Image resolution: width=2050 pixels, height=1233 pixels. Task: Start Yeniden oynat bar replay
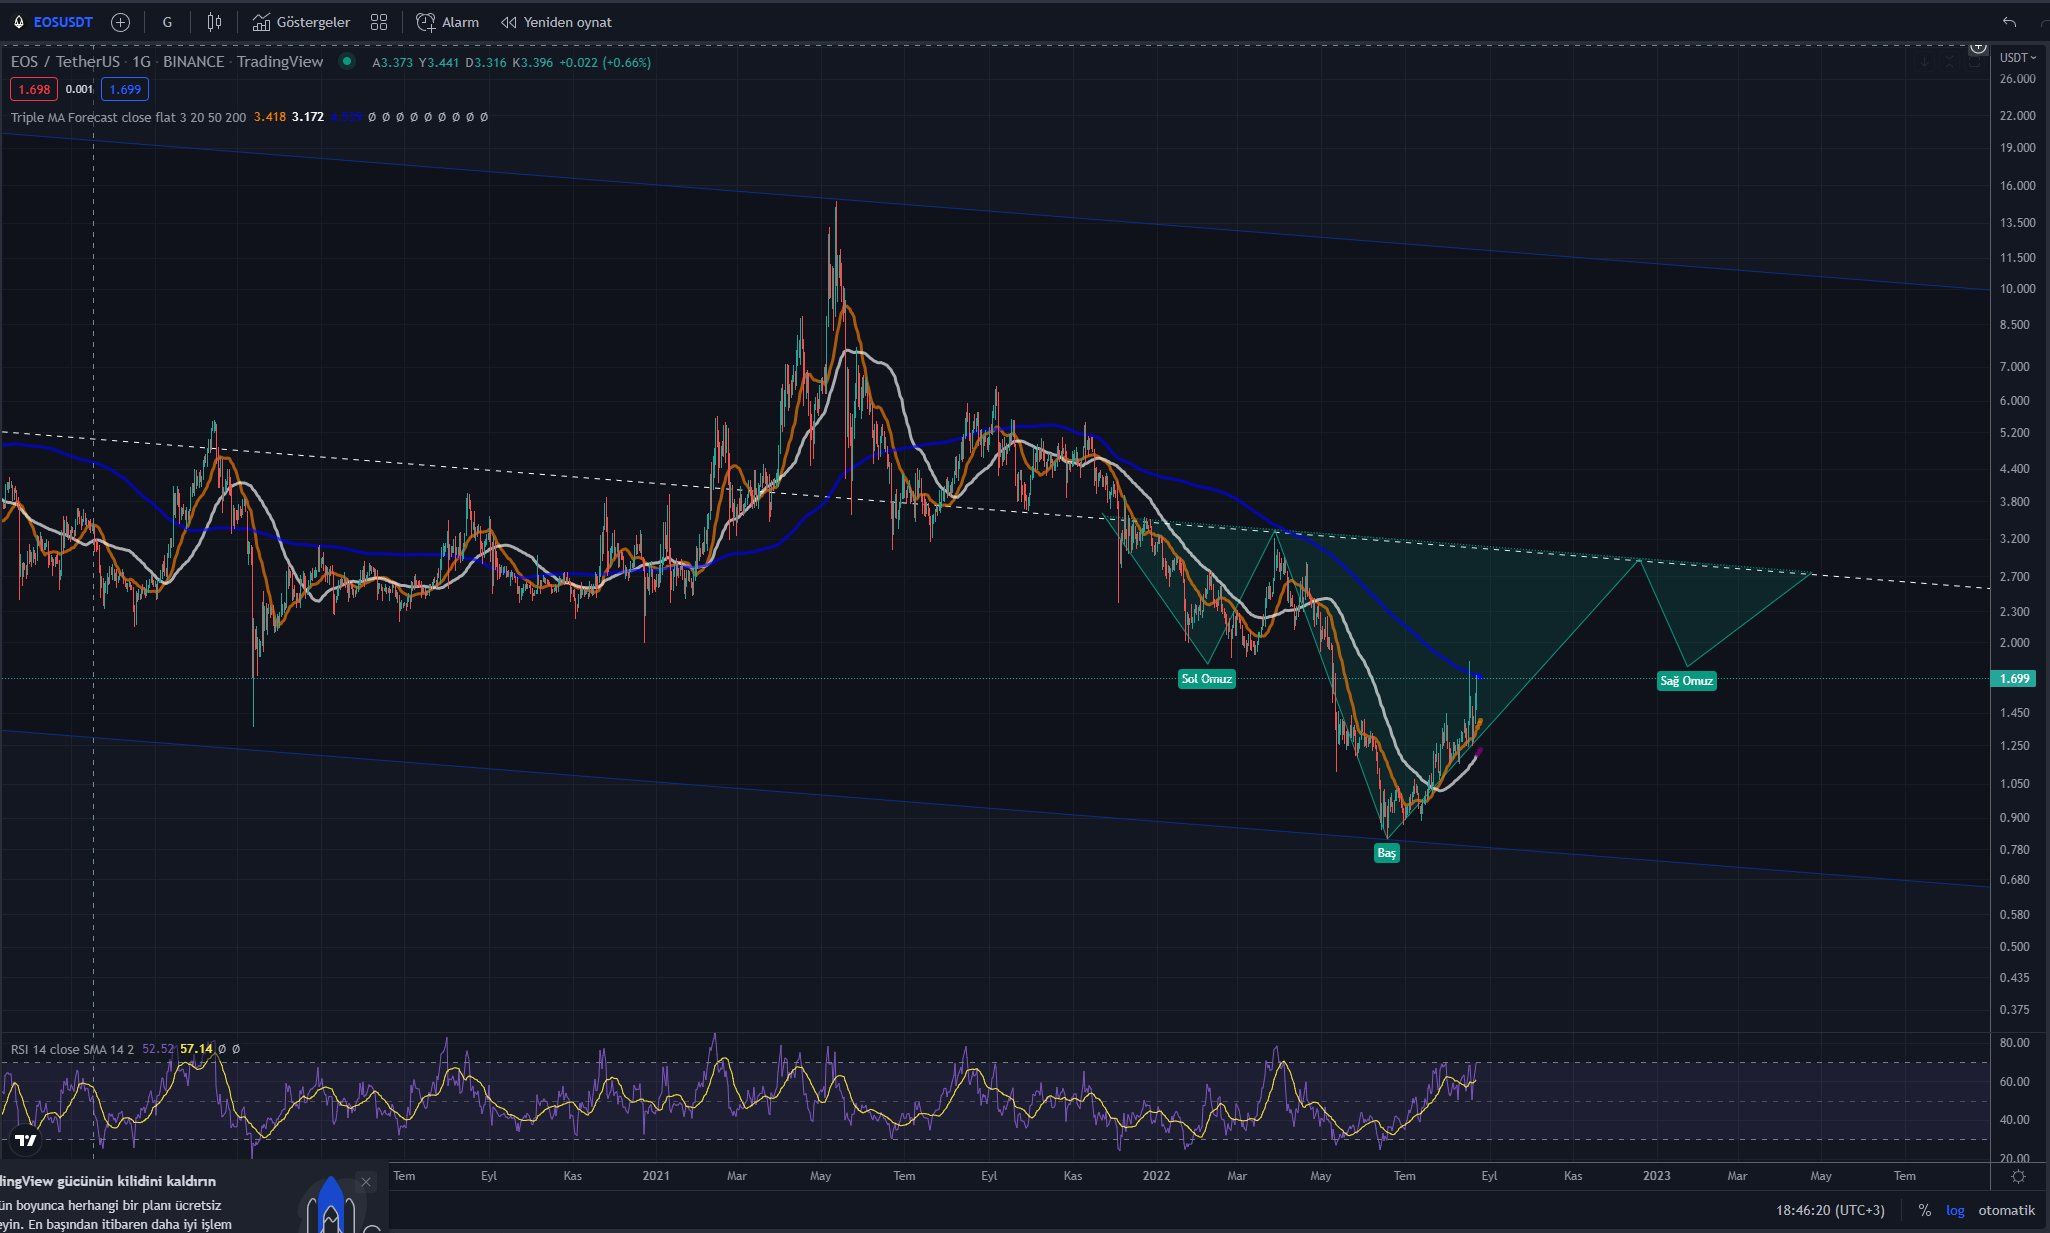(556, 22)
